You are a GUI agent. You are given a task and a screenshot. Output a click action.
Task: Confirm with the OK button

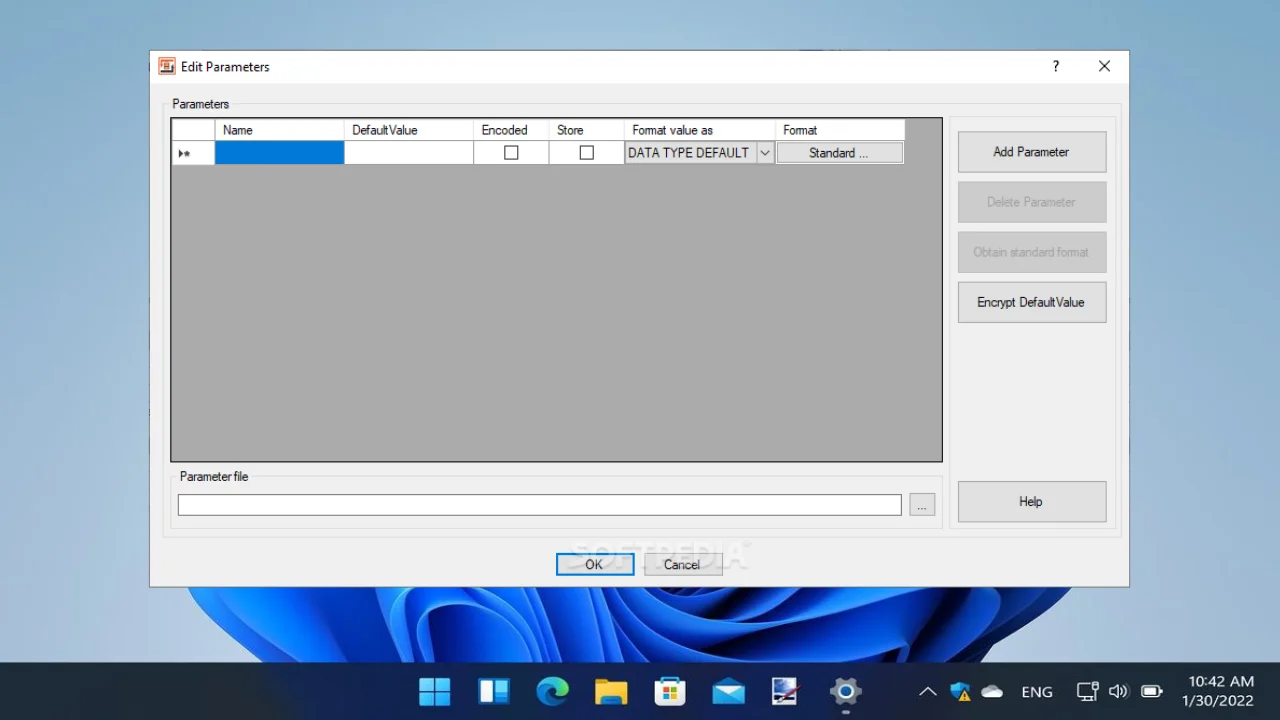pos(594,565)
